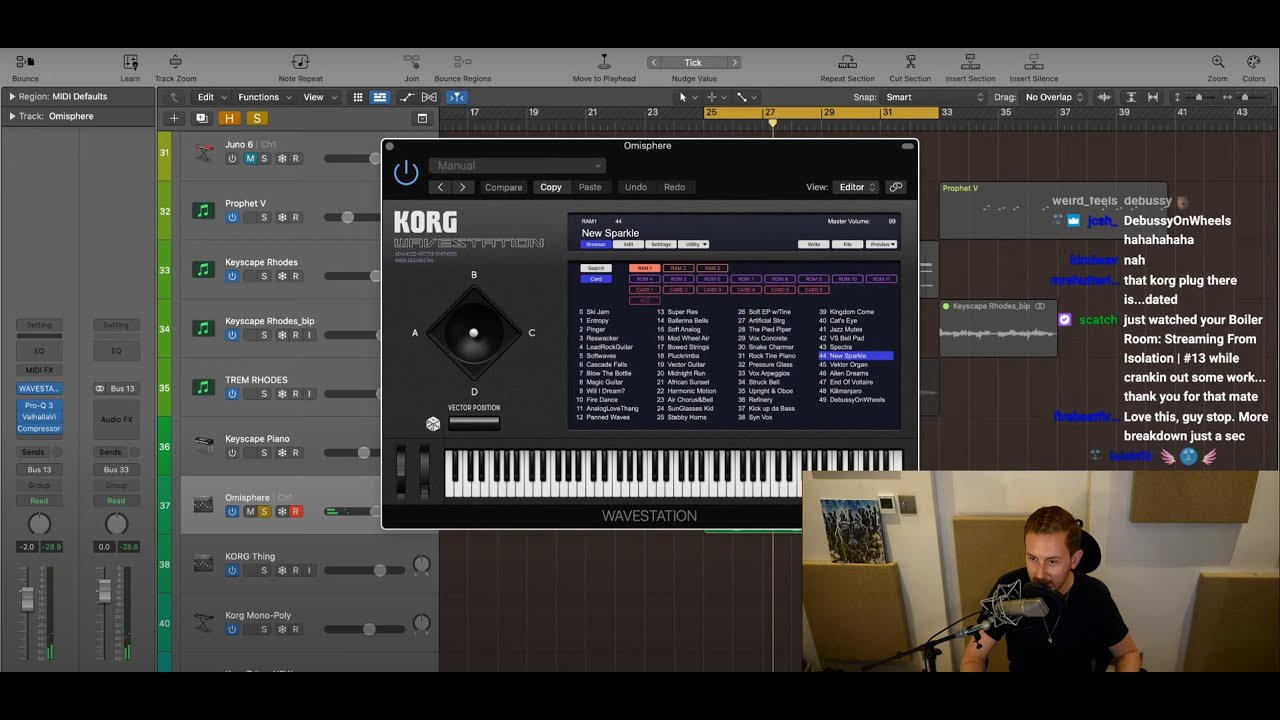Click the Note Repeat icon
The image size is (1280, 720).
pos(300,62)
